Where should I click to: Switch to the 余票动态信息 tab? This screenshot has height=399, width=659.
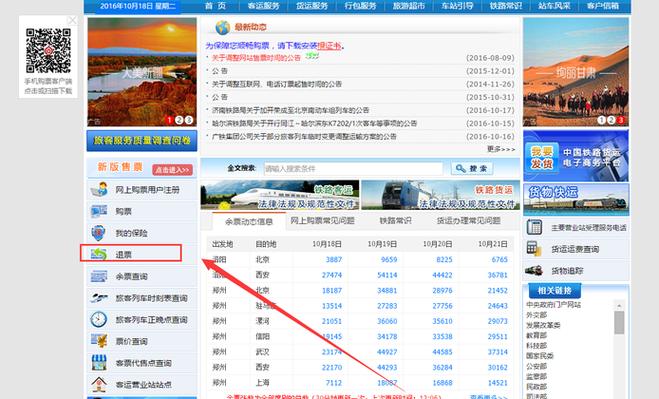pos(249,221)
